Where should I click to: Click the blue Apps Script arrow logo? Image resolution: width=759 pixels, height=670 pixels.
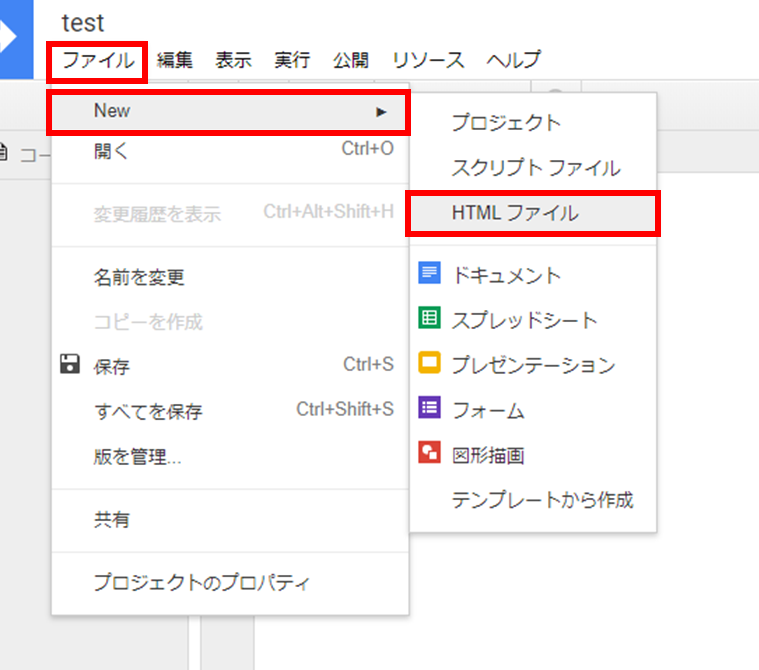coord(16,39)
